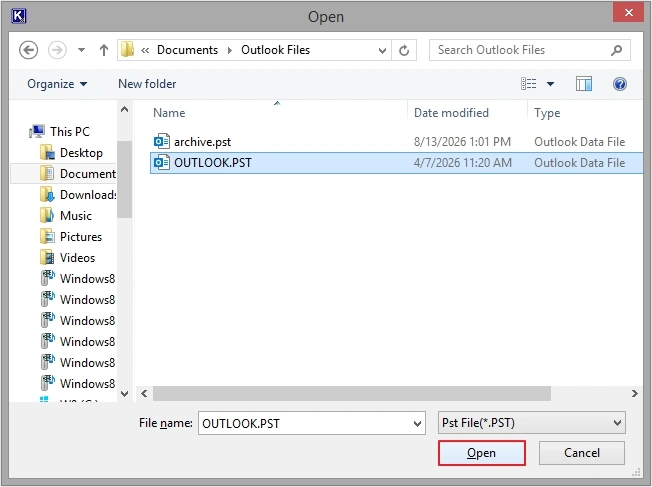This screenshot has height=487, width=652.
Task: Click the Videos folder icon
Action: (47, 257)
